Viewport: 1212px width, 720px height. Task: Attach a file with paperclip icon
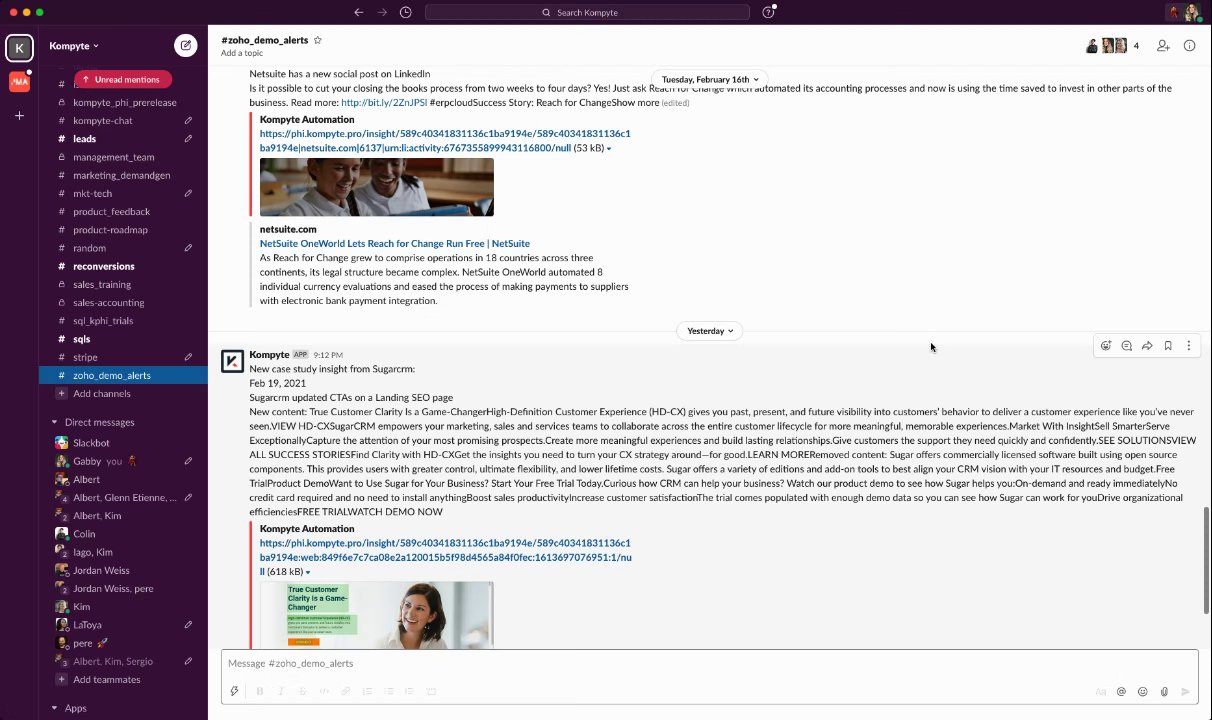pos(1164,691)
